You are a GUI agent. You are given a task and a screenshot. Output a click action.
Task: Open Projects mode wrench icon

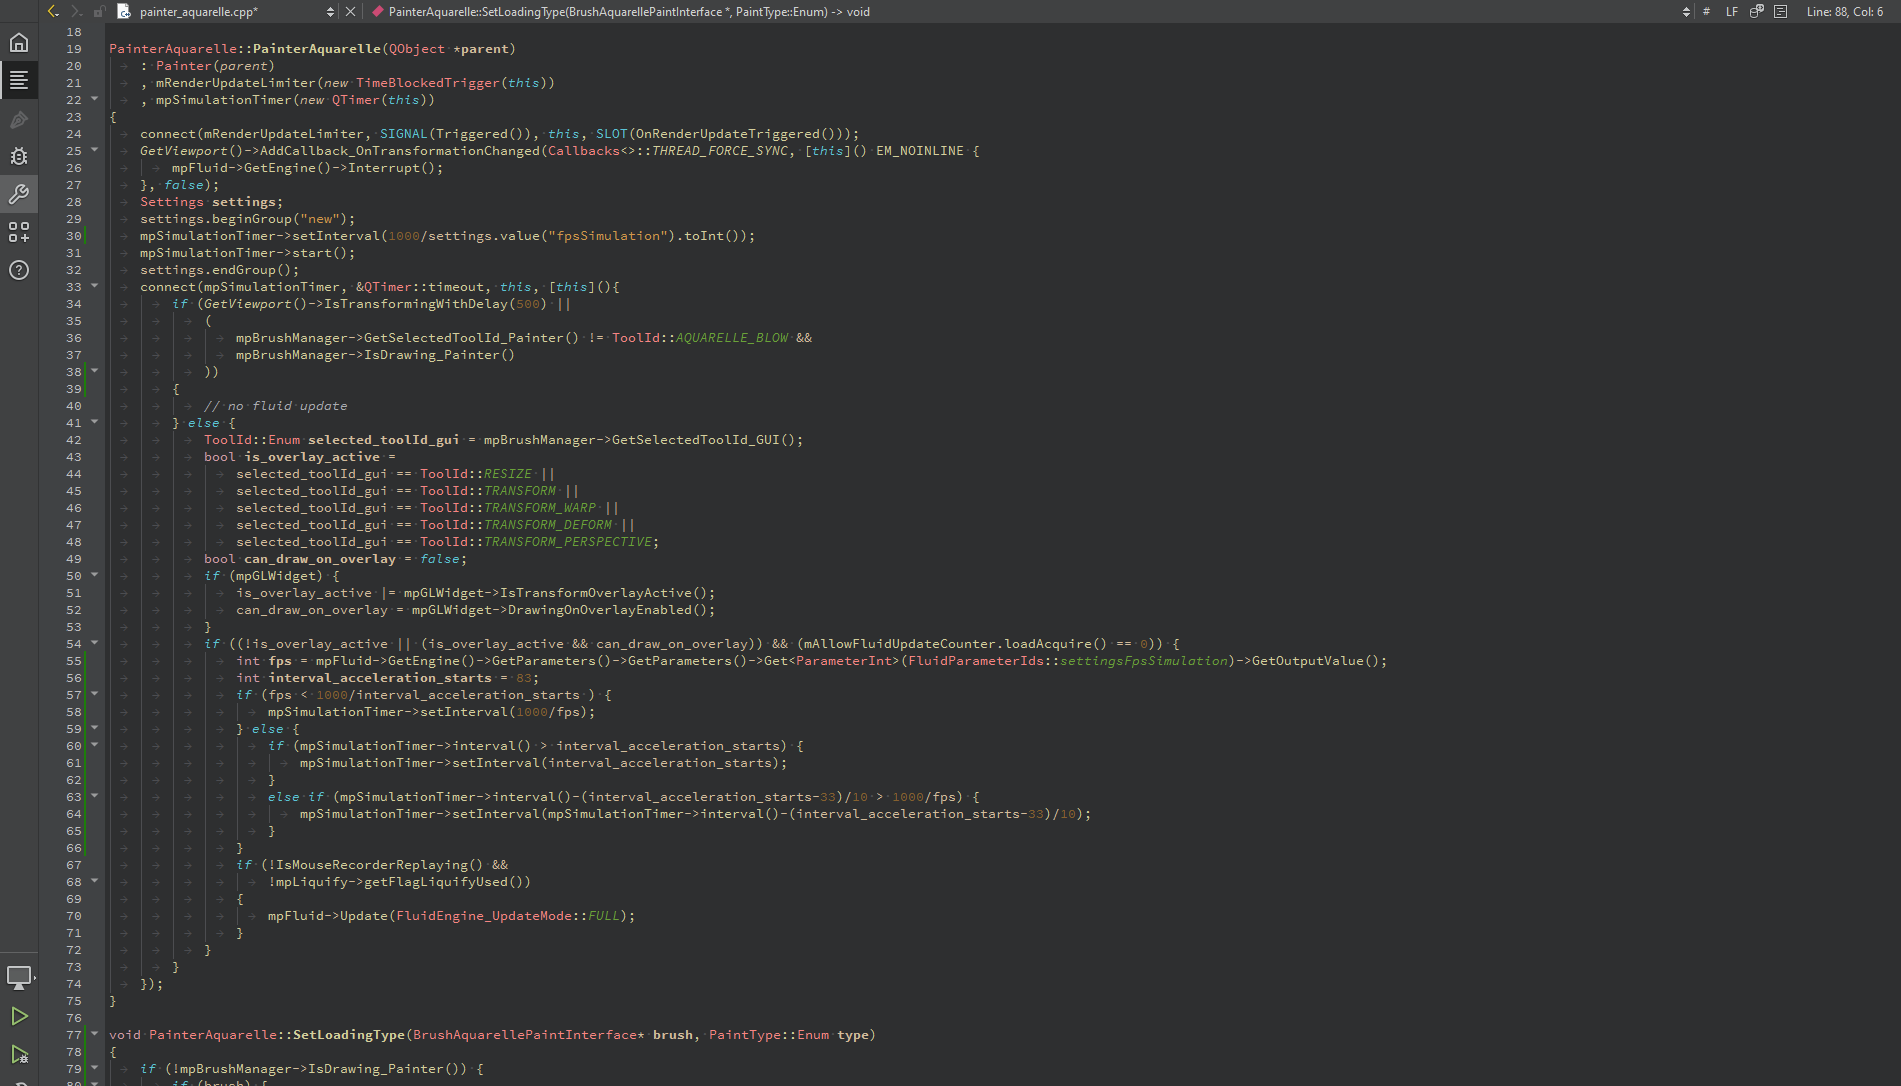19,194
